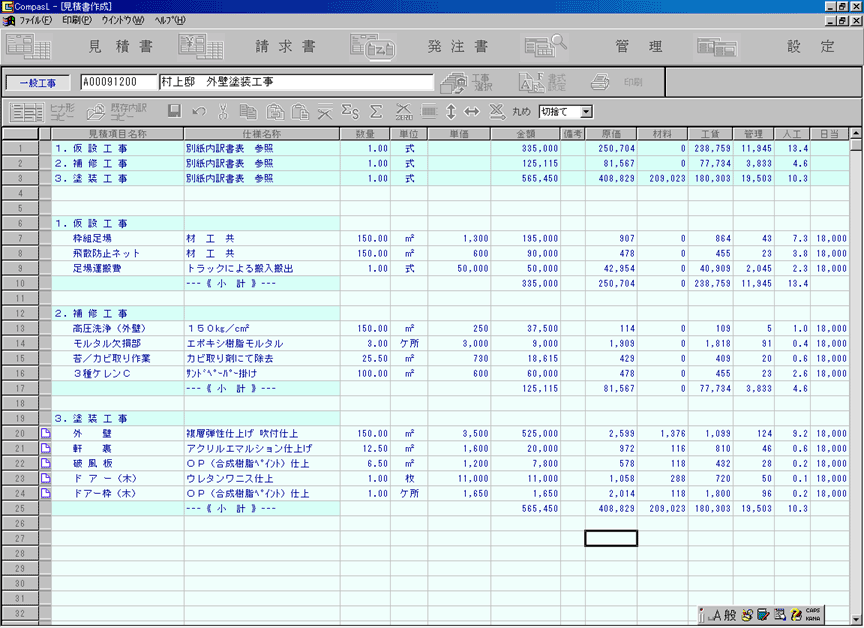
Task: Click the copy pages icon
Action: [248, 112]
